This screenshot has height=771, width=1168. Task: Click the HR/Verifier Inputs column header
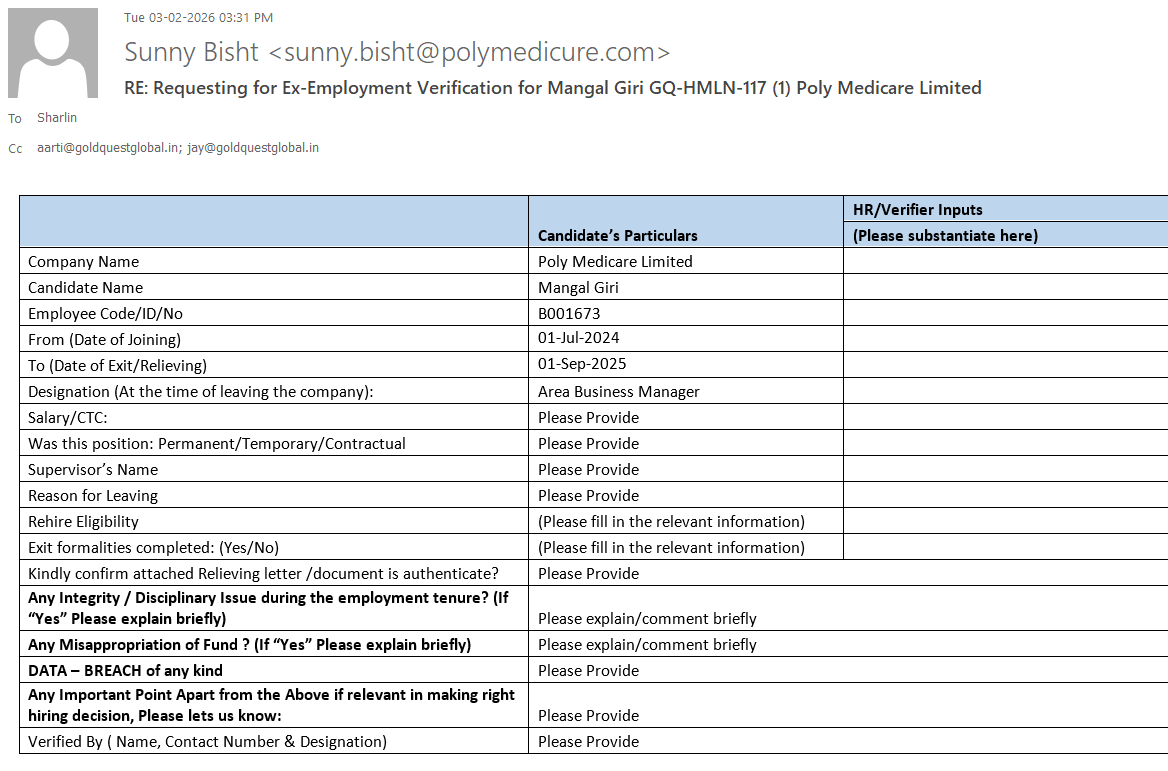917,210
